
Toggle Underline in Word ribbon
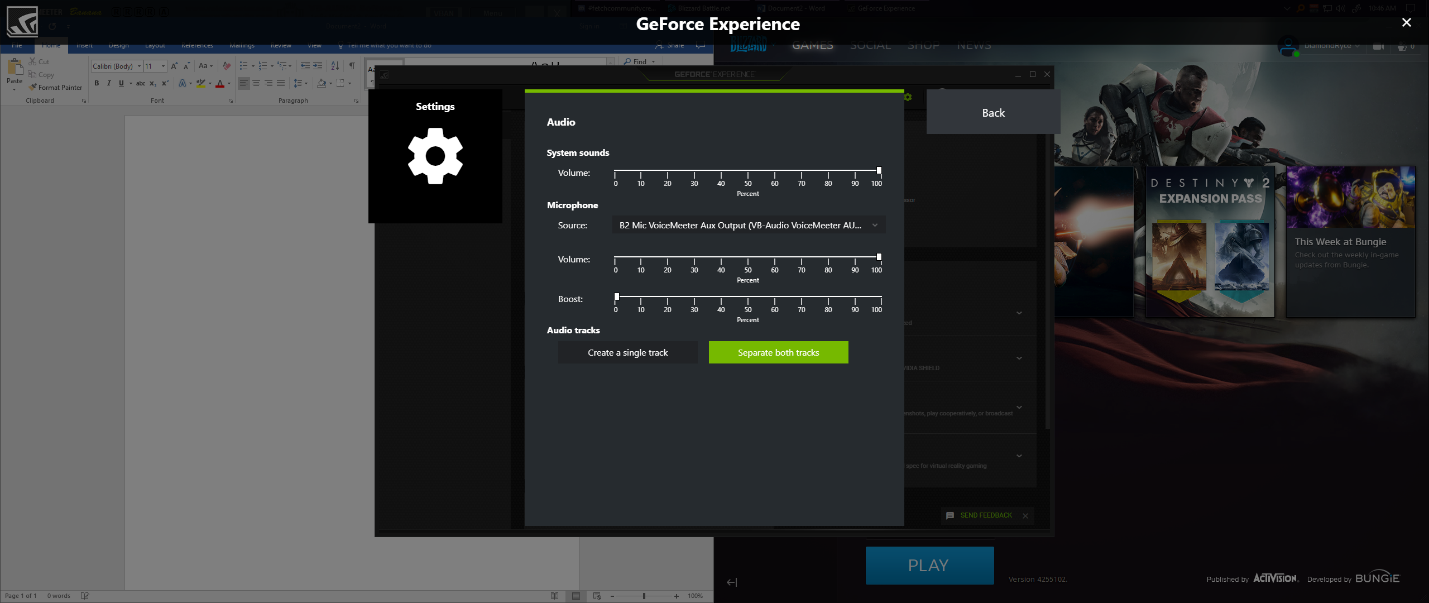(x=120, y=83)
